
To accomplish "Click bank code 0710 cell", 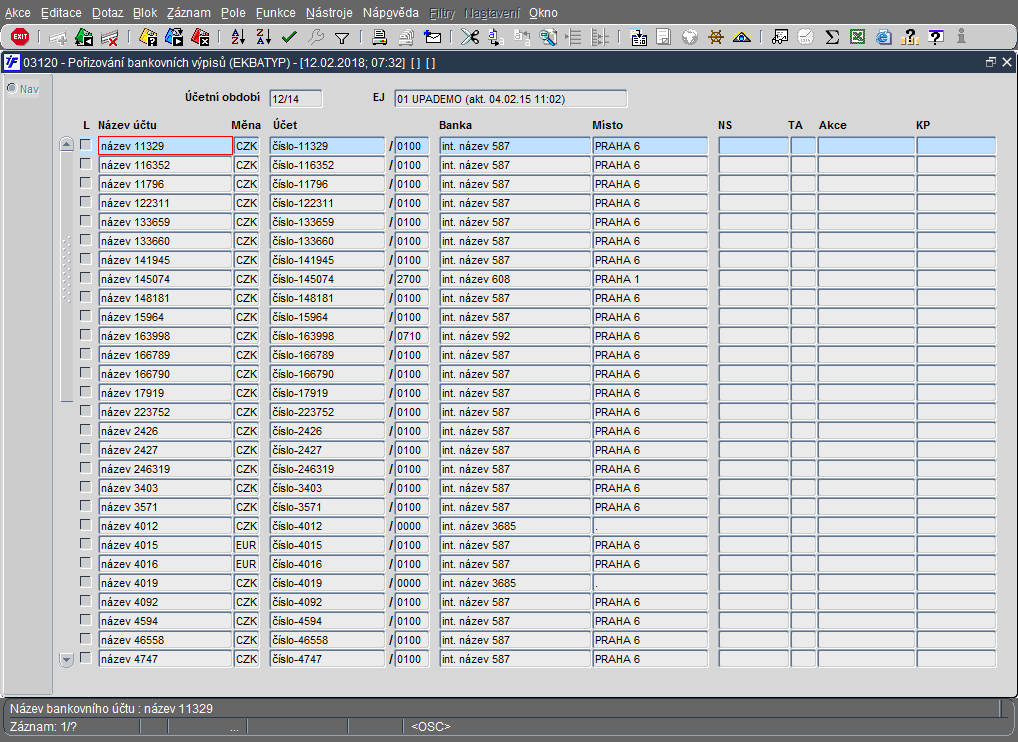I will (x=412, y=336).
